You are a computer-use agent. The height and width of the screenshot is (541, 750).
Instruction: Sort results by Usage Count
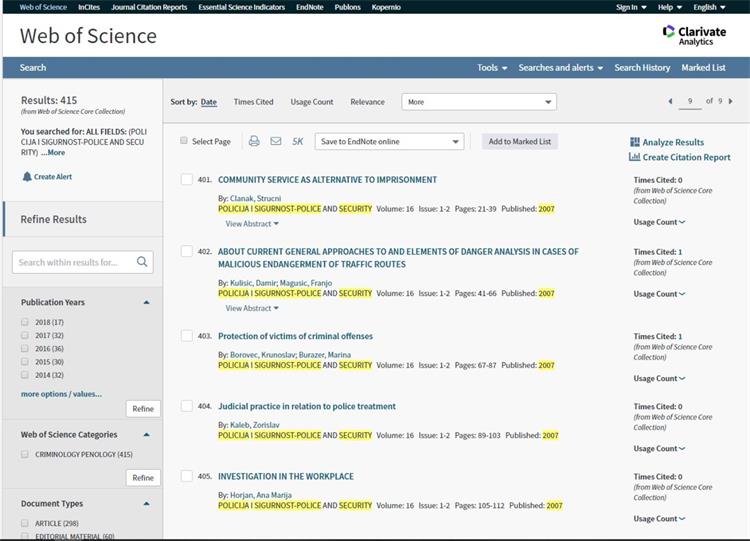tap(312, 102)
